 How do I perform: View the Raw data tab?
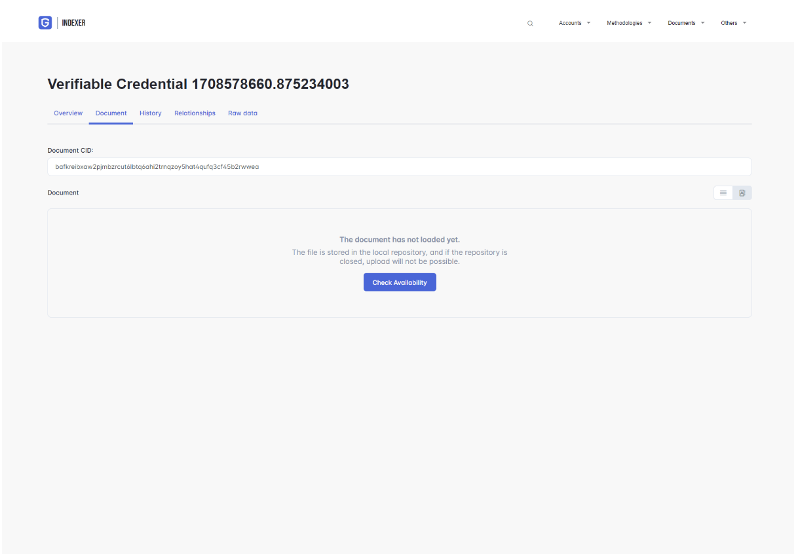242,113
